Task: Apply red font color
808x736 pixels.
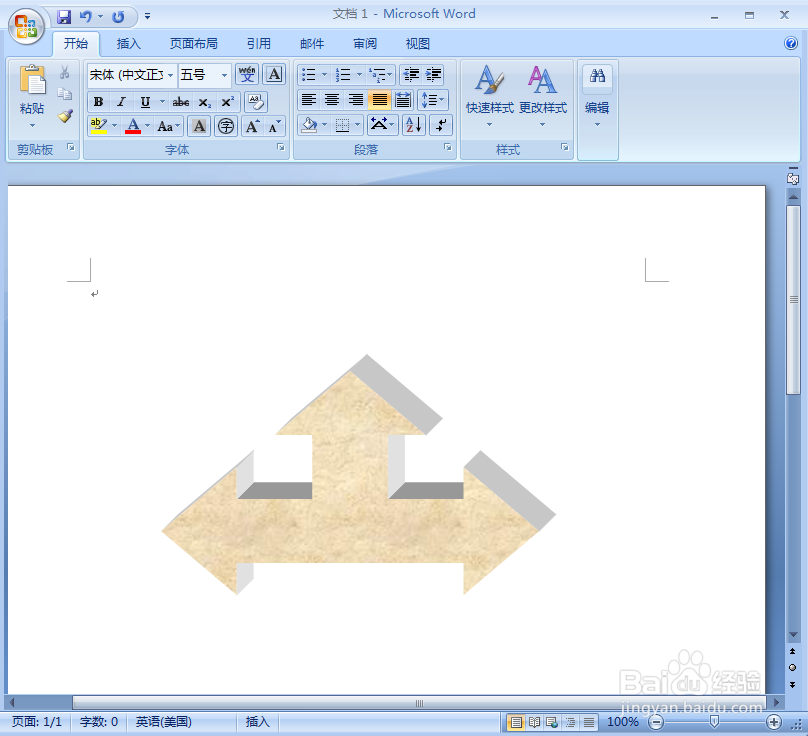Action: (133, 126)
